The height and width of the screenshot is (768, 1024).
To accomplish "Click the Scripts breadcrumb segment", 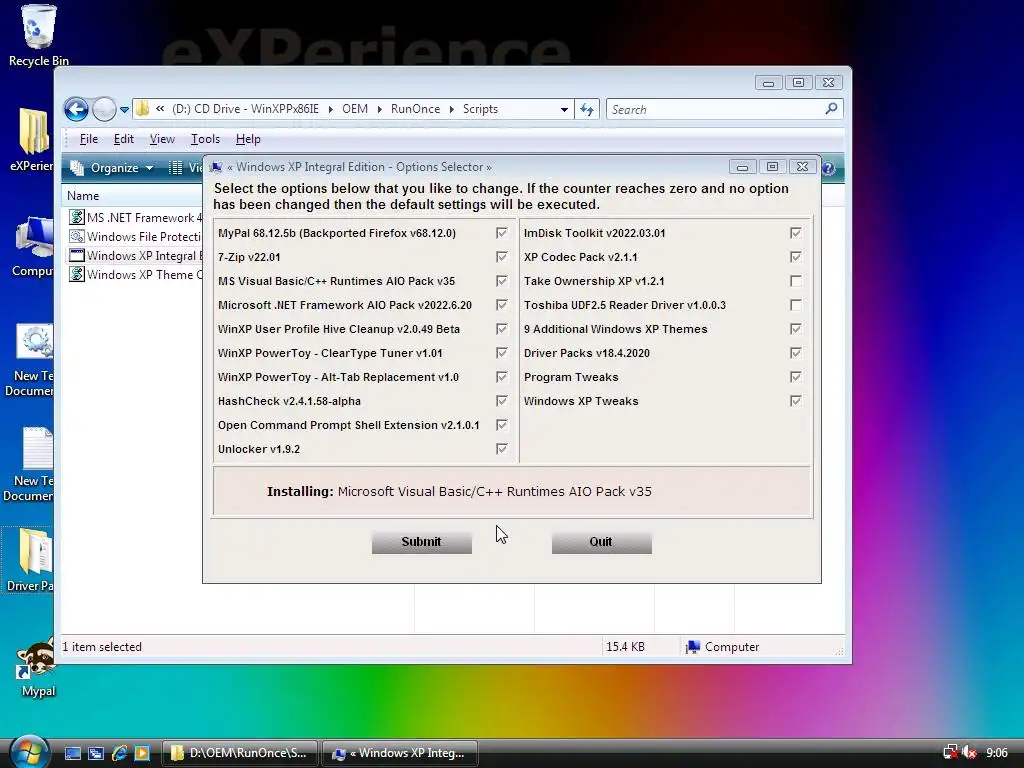I will coord(480,109).
